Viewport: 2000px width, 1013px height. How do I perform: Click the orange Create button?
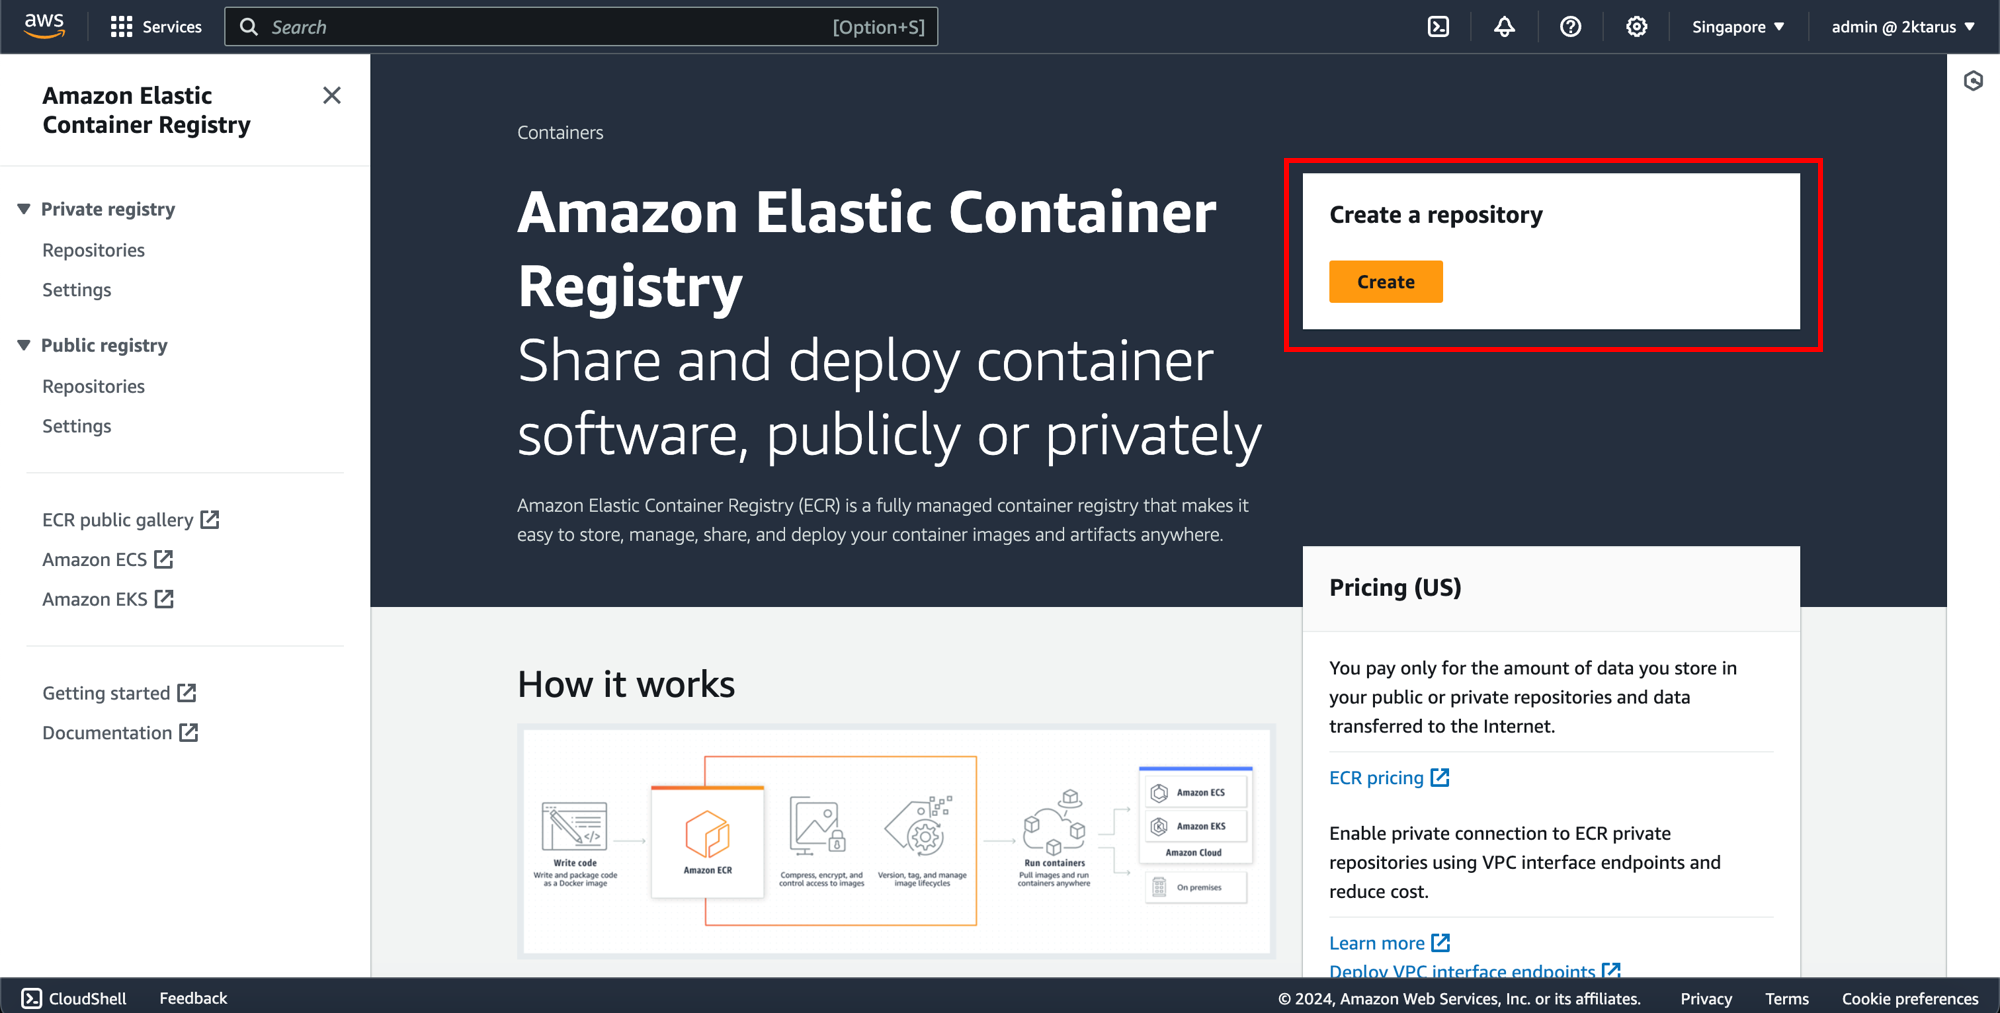(x=1385, y=282)
